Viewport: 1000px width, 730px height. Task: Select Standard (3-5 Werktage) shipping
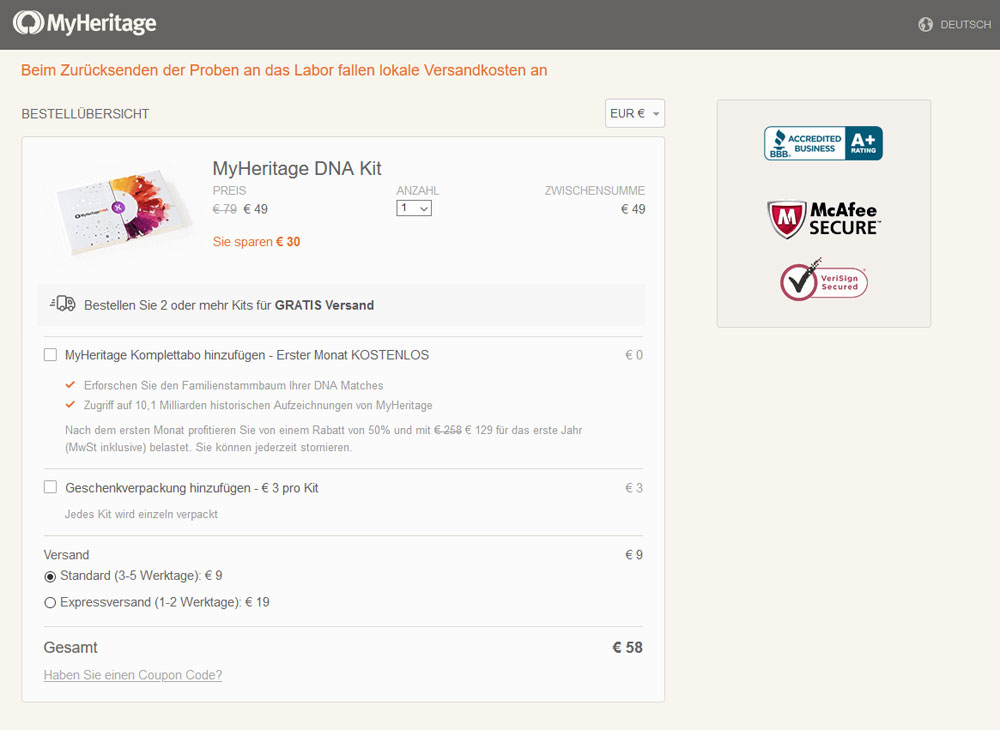tap(50, 576)
